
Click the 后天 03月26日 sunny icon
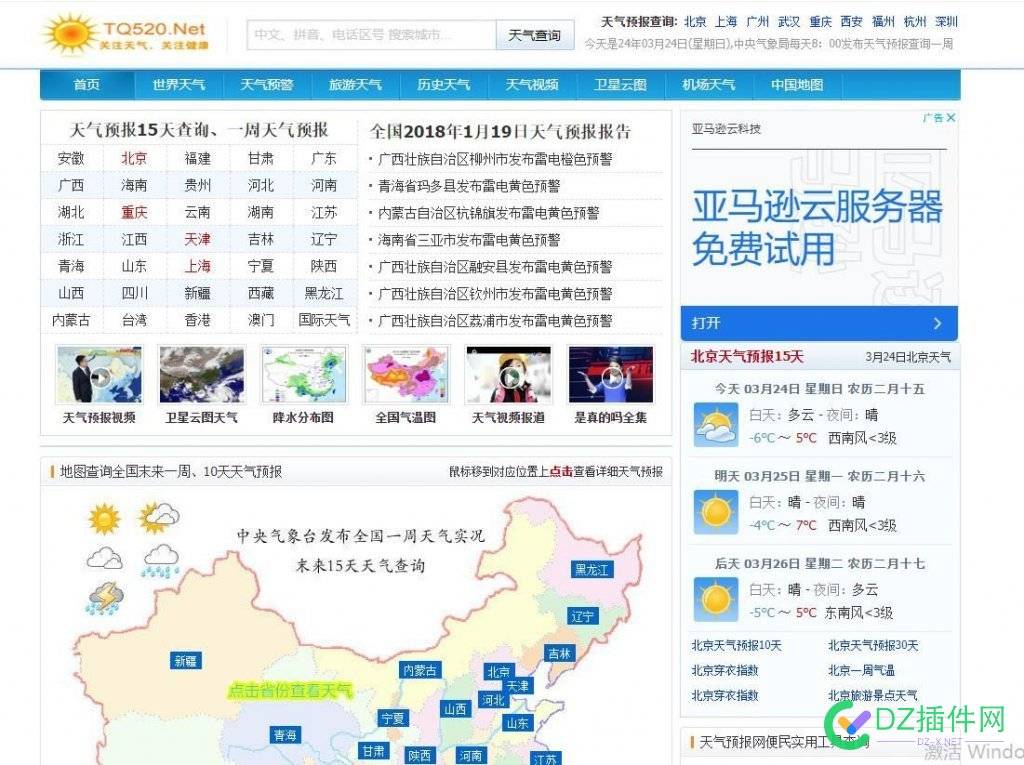pyautogui.click(x=716, y=600)
